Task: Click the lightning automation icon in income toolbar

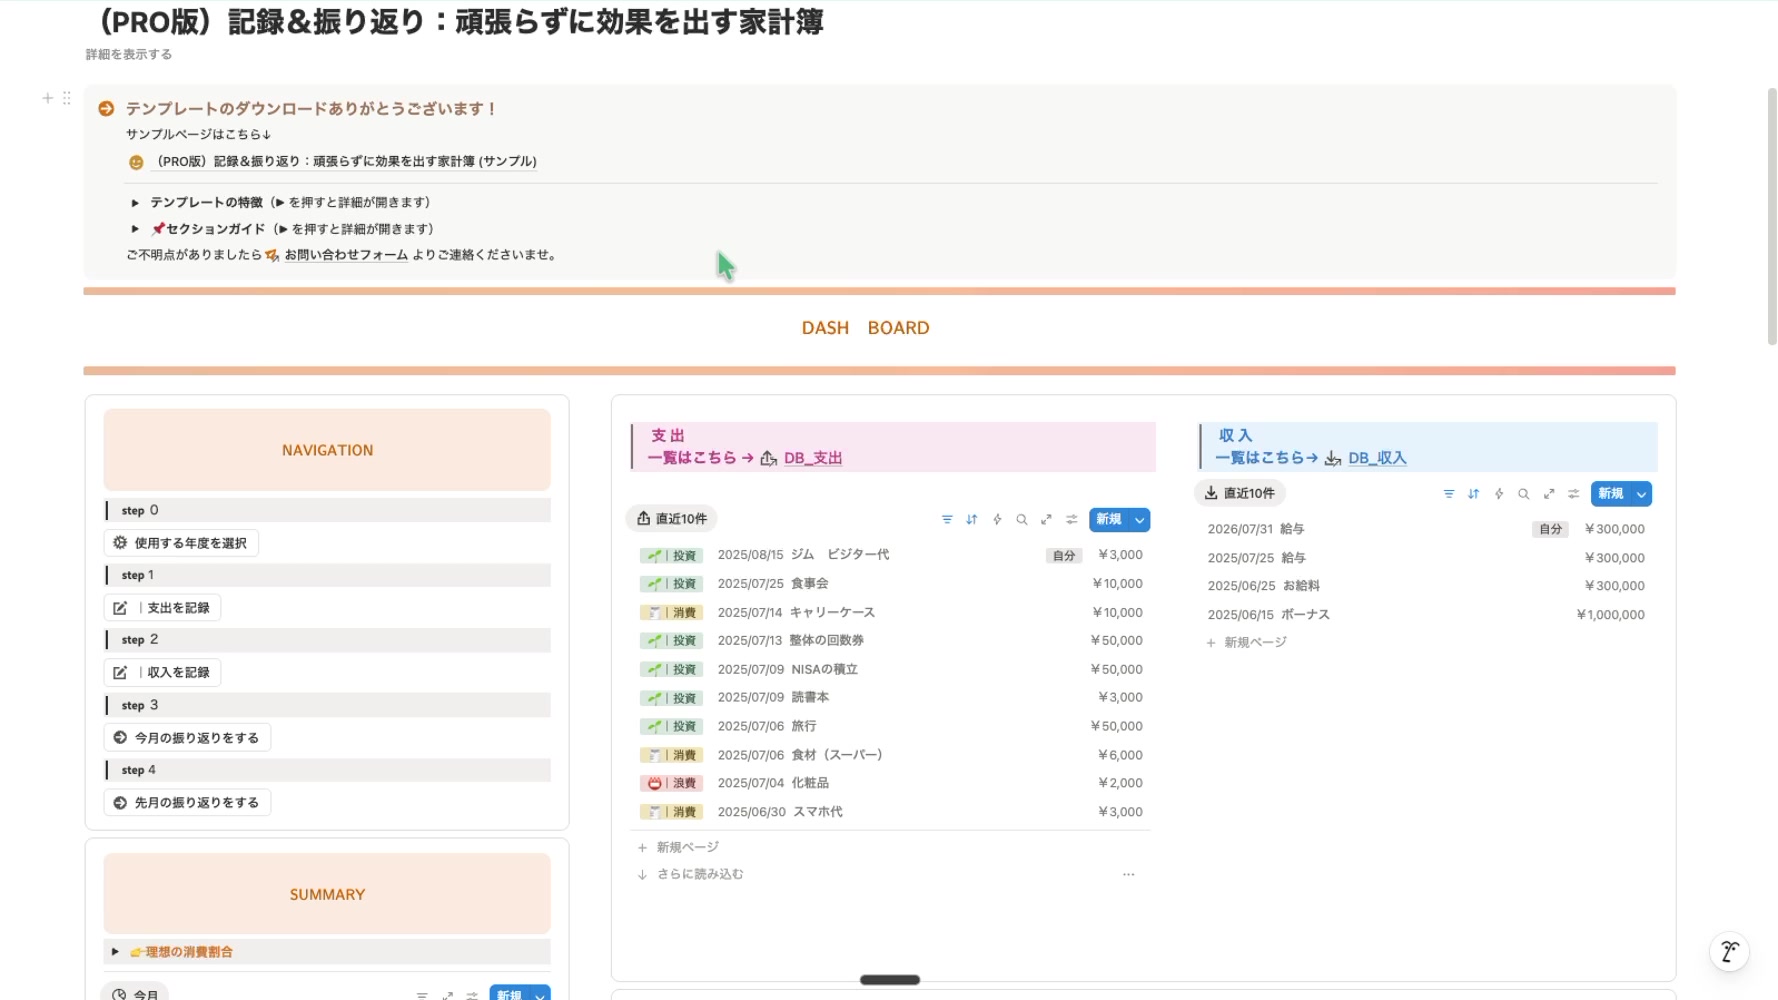Action: point(1498,494)
